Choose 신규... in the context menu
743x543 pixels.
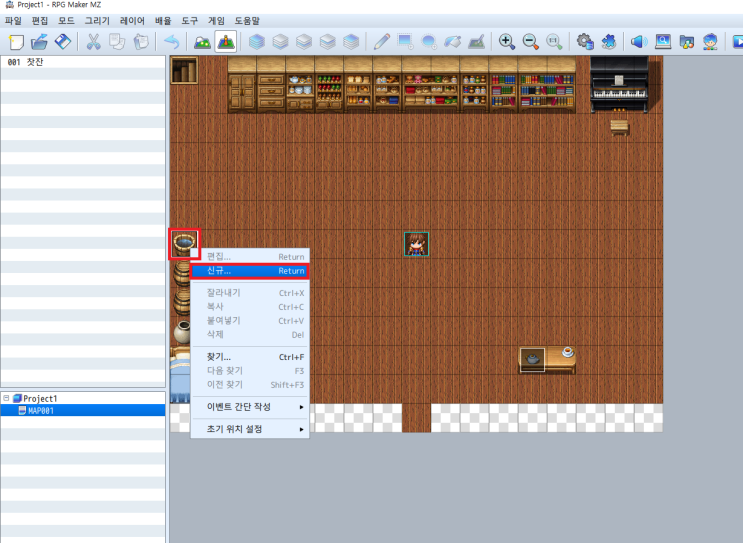click(250, 271)
